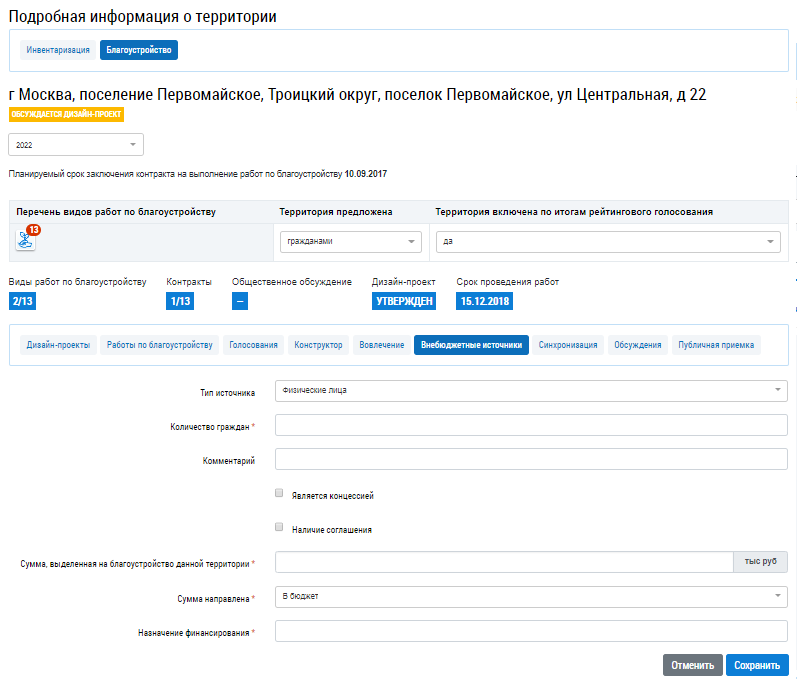The image size is (797, 691).
Task: Select the Внебюджетные источники tab
Action: pyautogui.click(x=471, y=345)
